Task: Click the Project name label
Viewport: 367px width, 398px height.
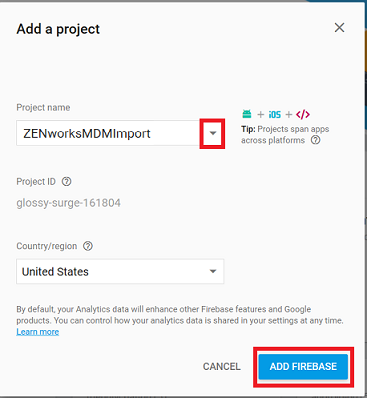Action: [x=43, y=107]
